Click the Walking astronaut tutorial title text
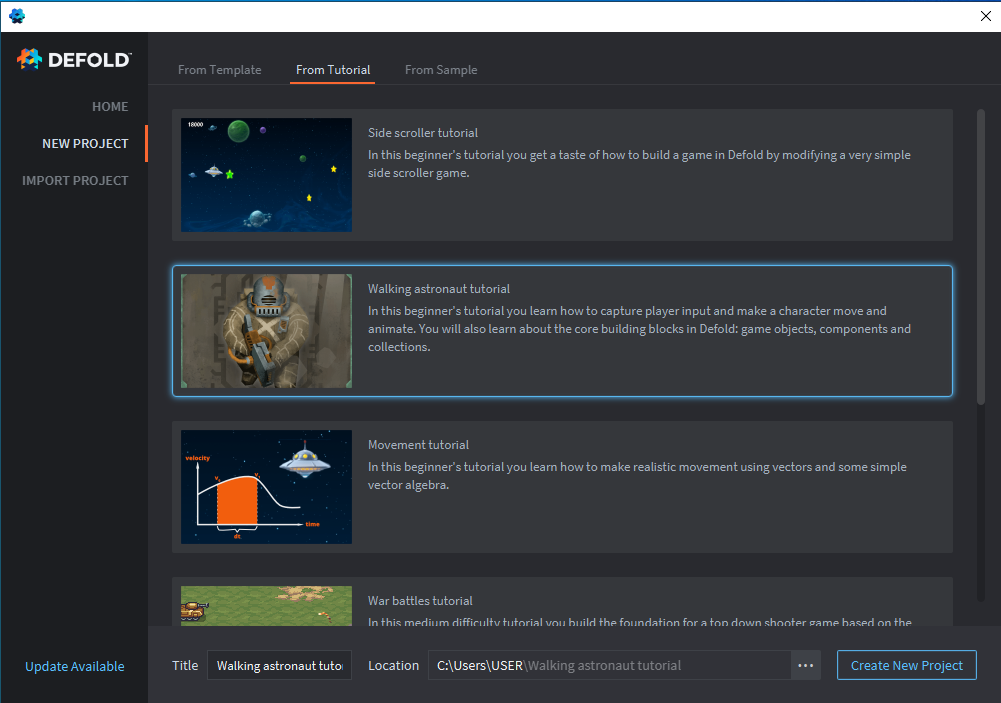The height and width of the screenshot is (703, 1001). [439, 289]
